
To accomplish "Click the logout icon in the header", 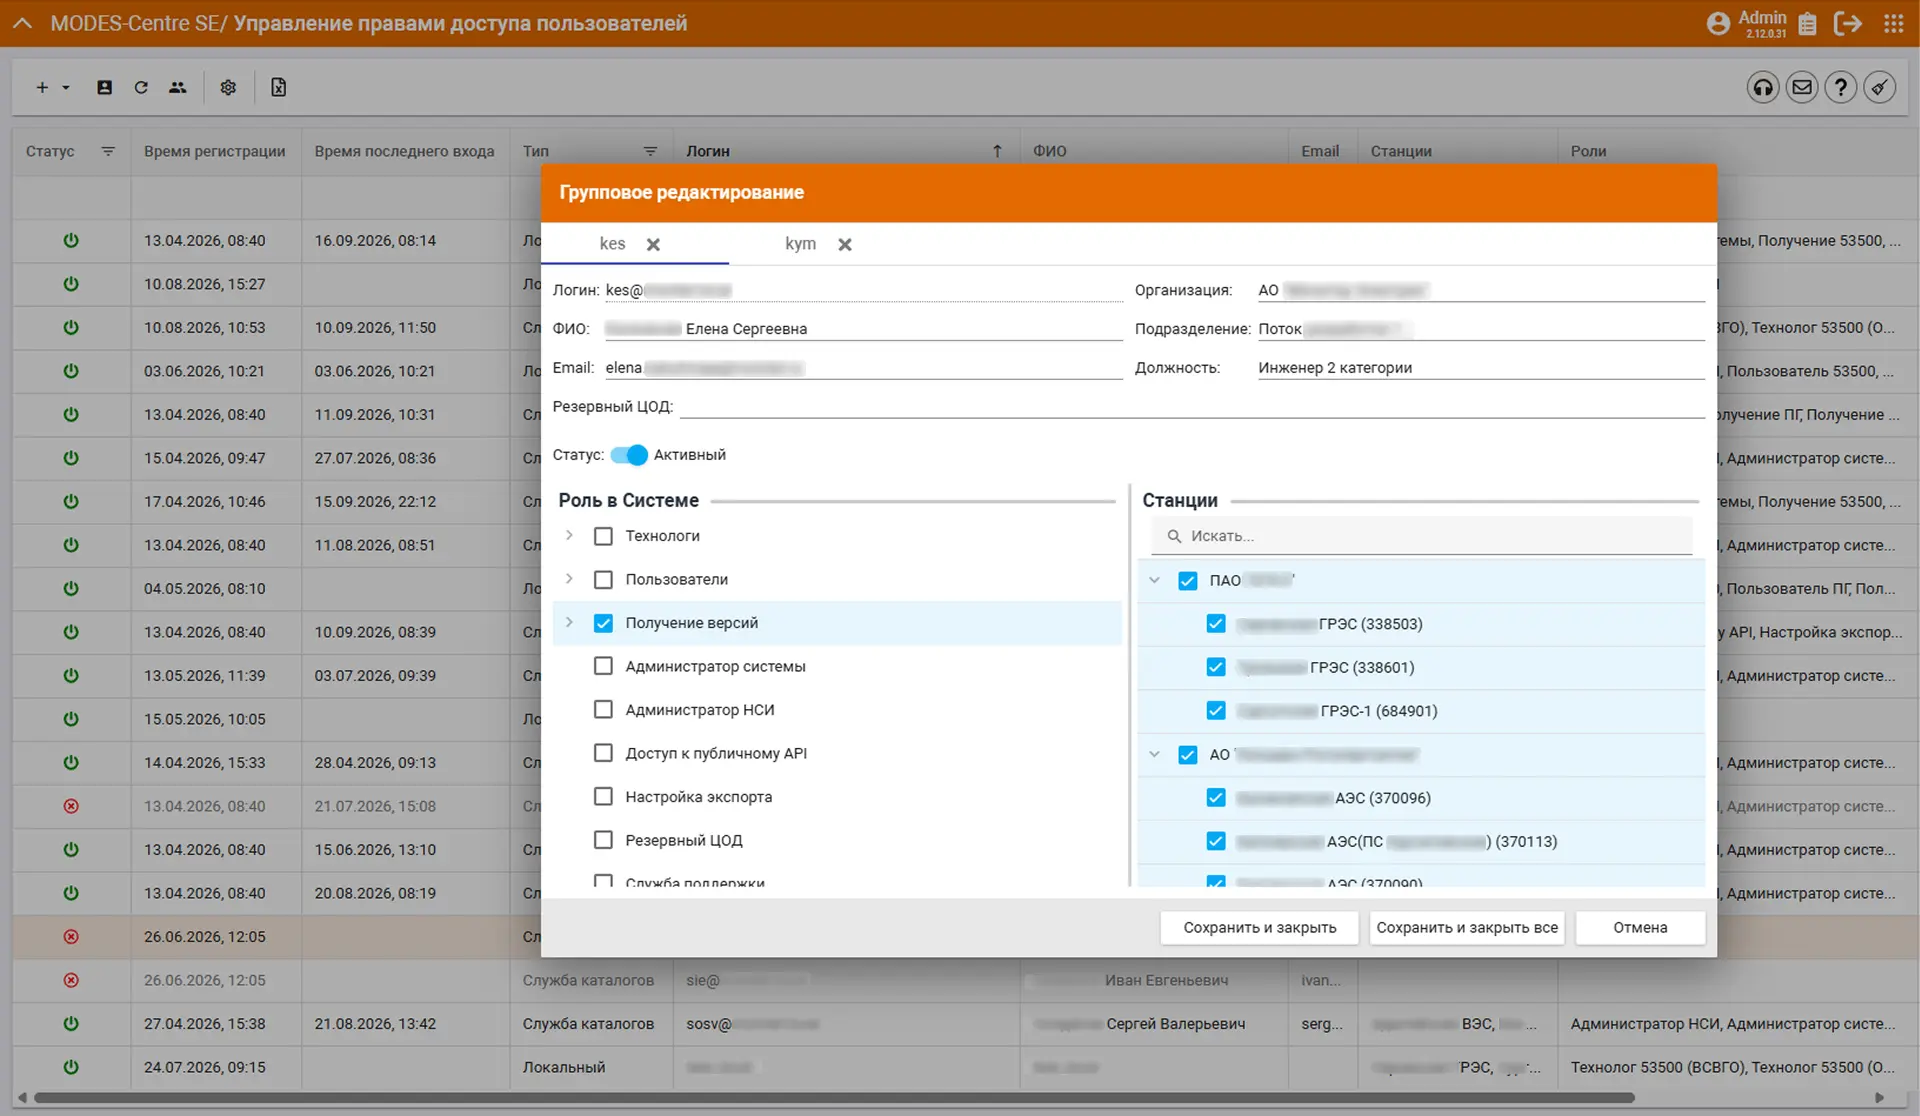I will (x=1848, y=23).
